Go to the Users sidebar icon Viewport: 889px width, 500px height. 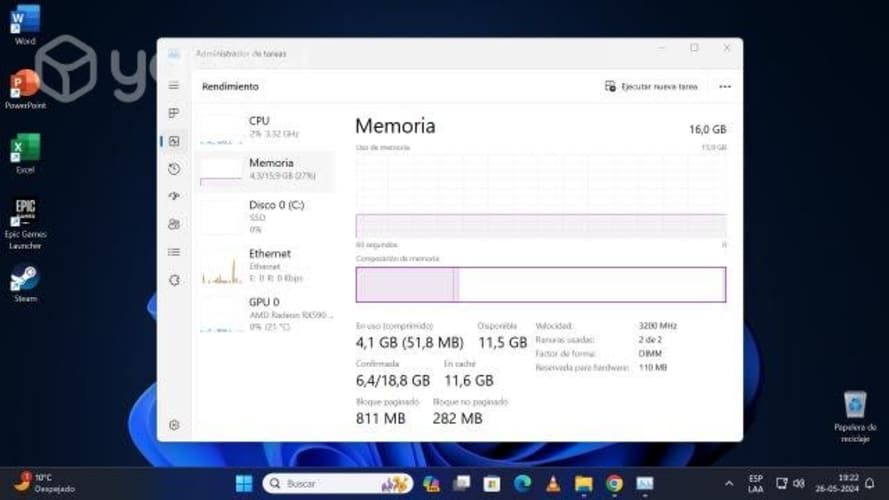[174, 224]
